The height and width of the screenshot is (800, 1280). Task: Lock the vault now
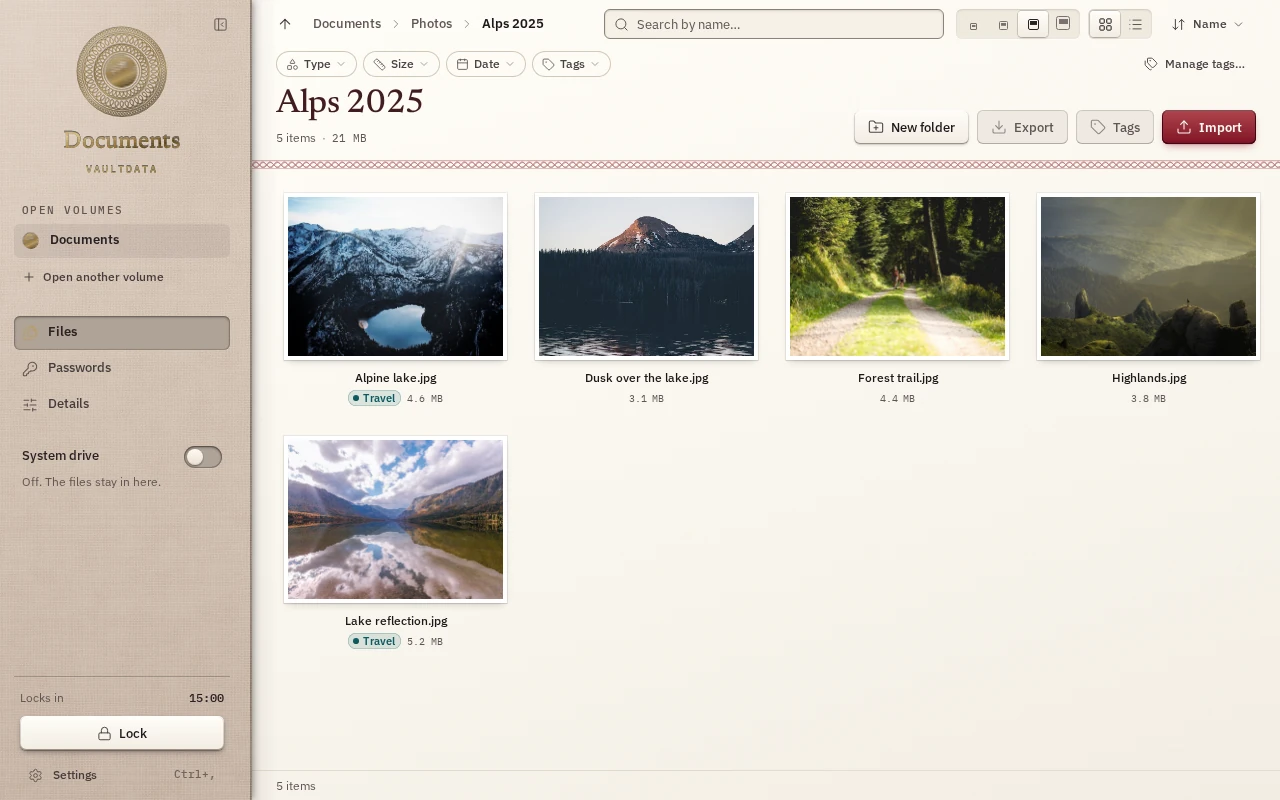(122, 733)
